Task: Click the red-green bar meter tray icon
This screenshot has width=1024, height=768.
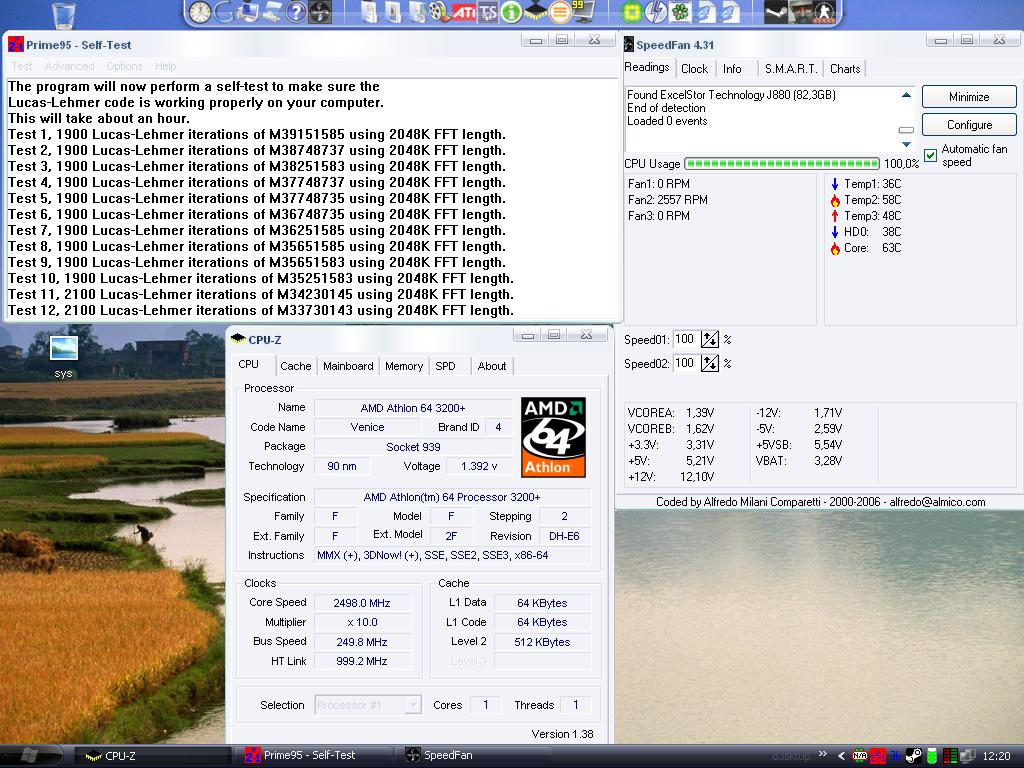Action: click(951, 756)
